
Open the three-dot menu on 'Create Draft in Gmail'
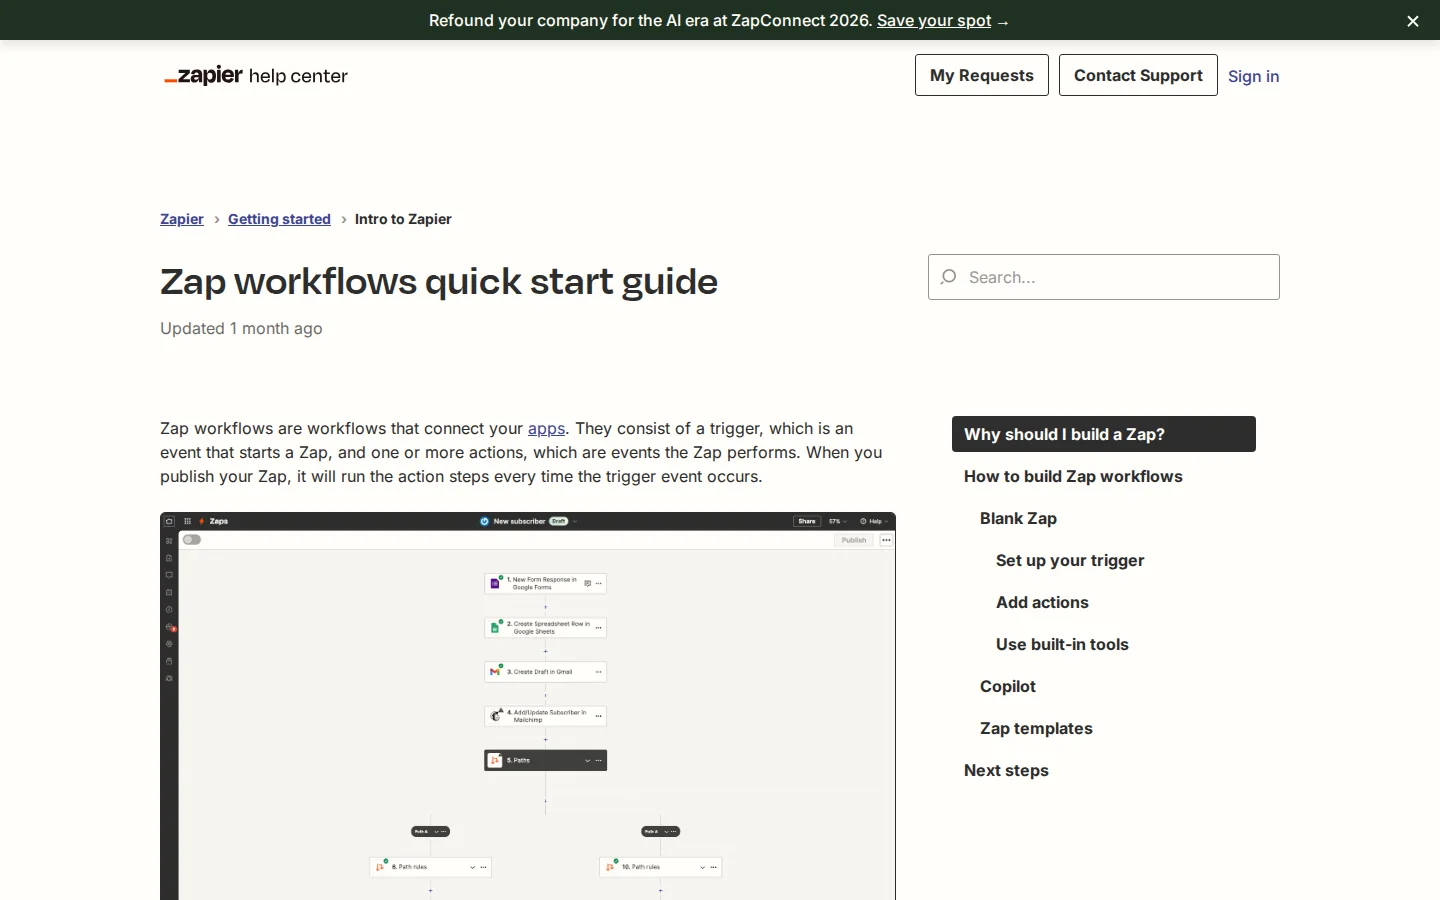click(x=599, y=672)
